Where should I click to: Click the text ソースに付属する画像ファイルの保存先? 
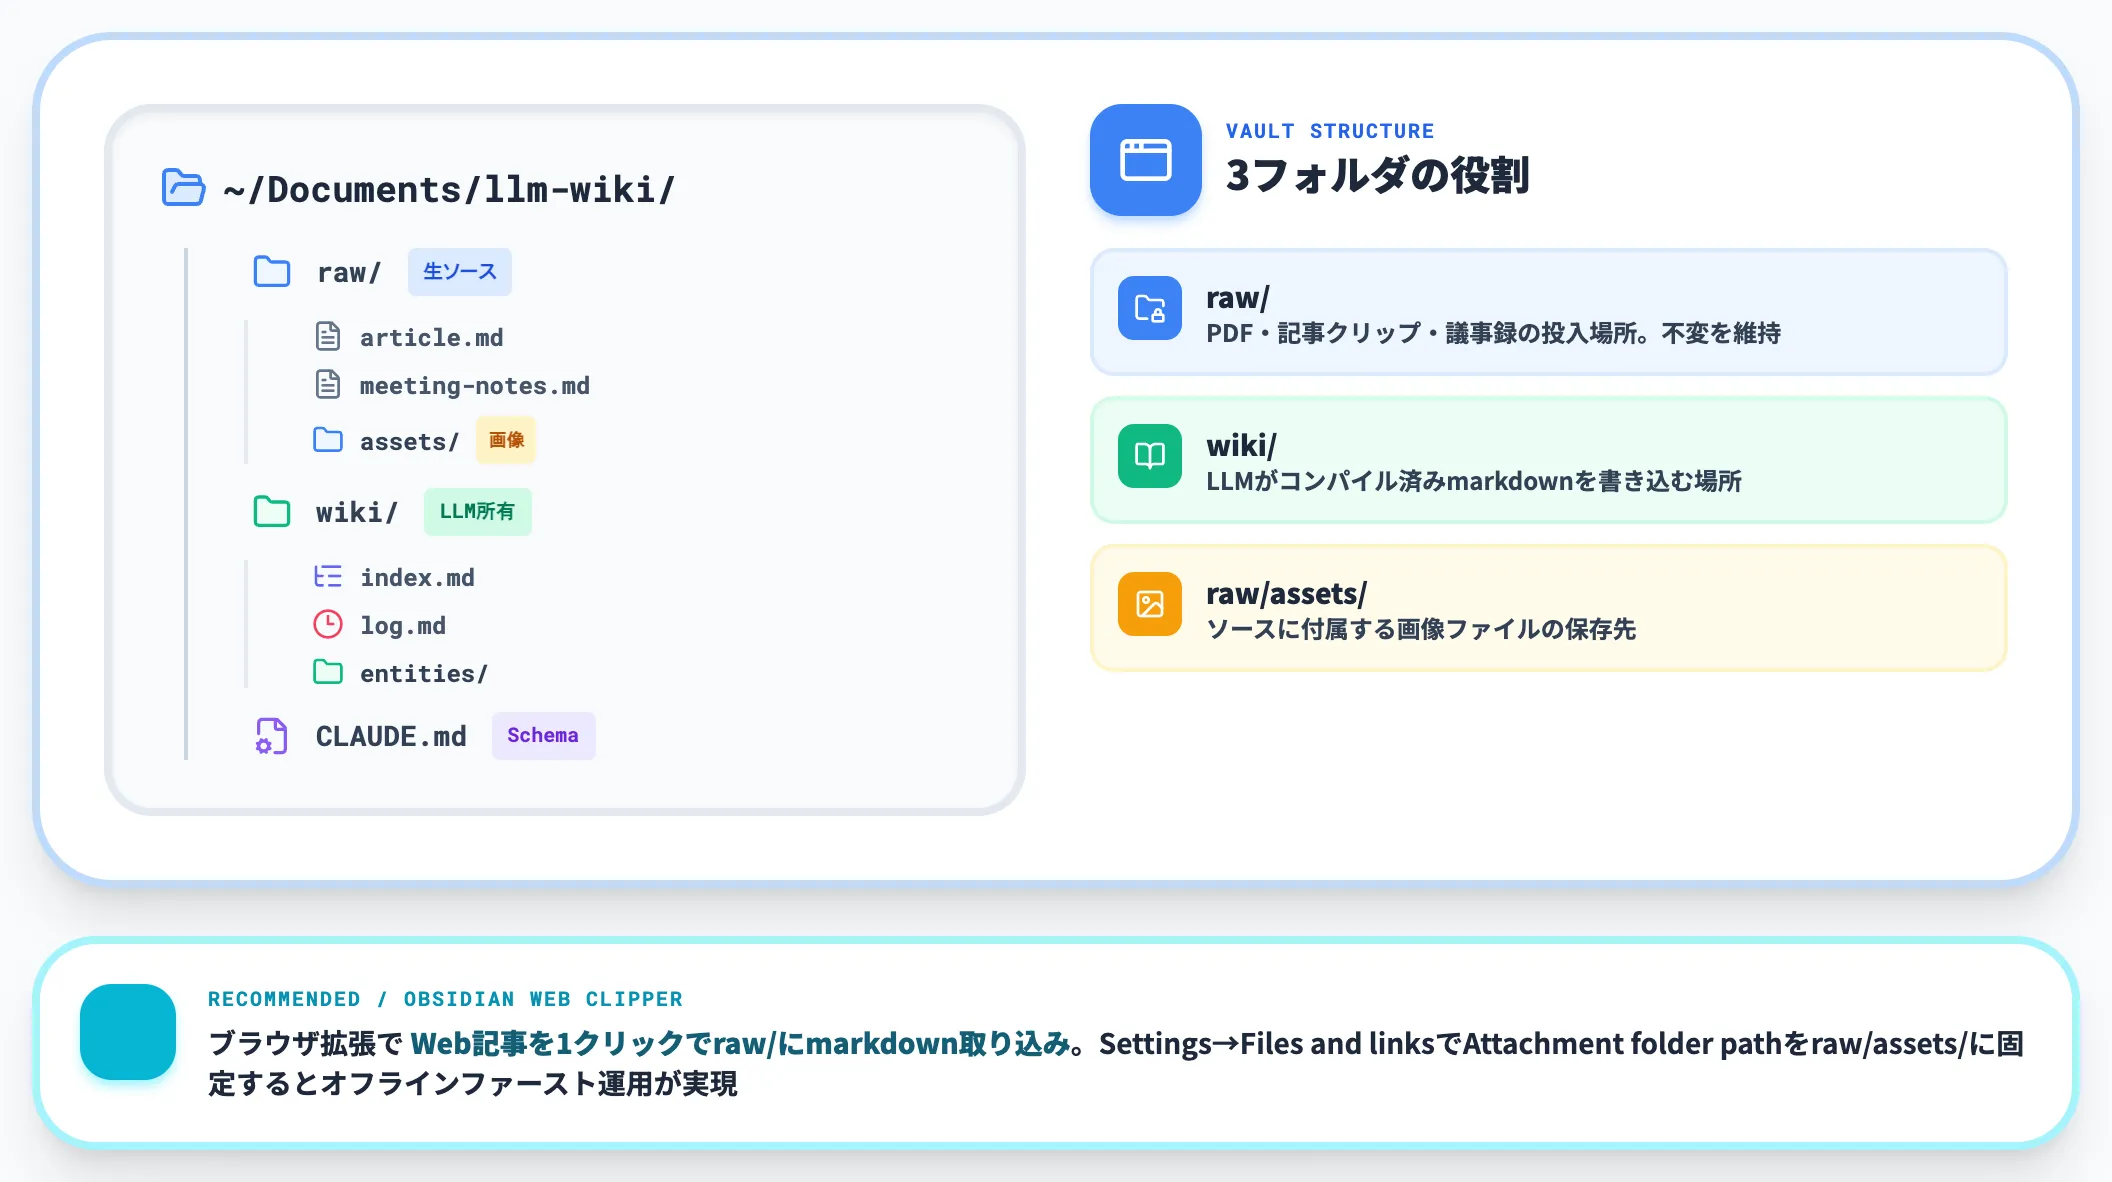click(1421, 629)
